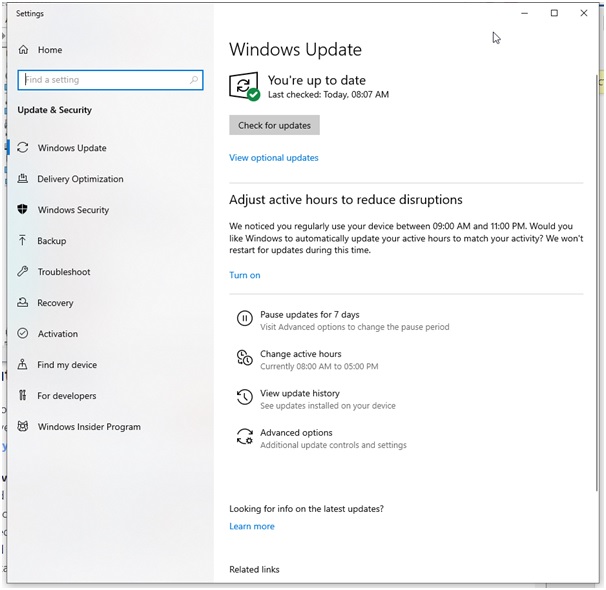Focus the Find a setting search box
The width and height of the screenshot is (606, 590).
110,80
